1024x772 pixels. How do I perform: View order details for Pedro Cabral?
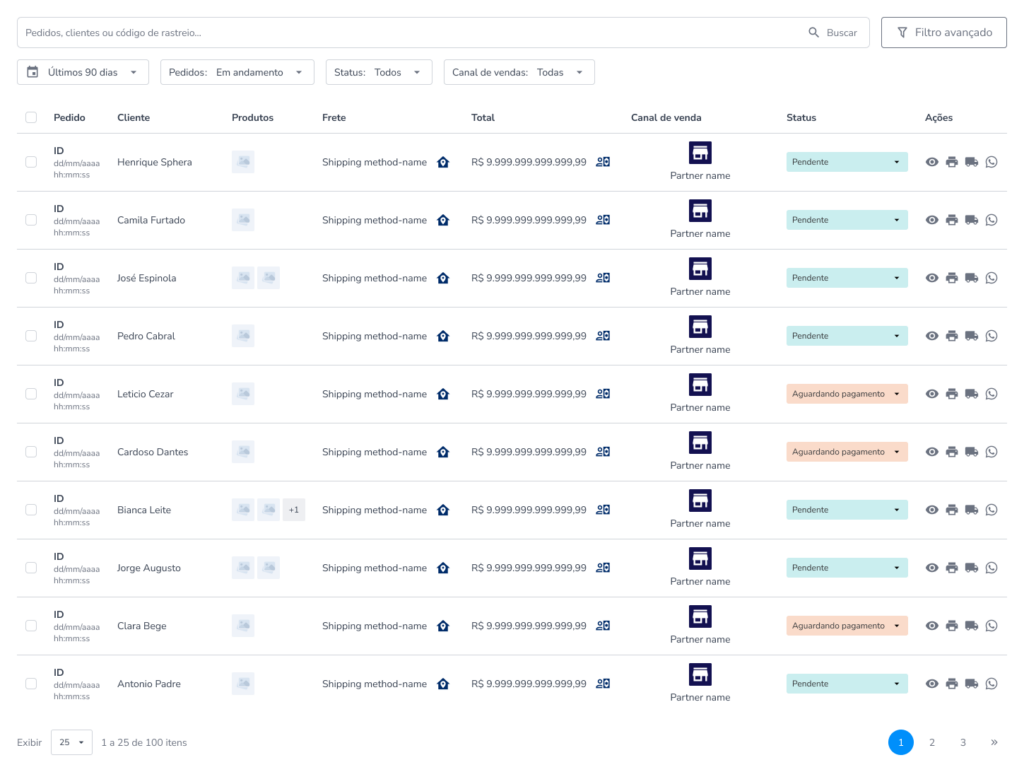coord(931,336)
